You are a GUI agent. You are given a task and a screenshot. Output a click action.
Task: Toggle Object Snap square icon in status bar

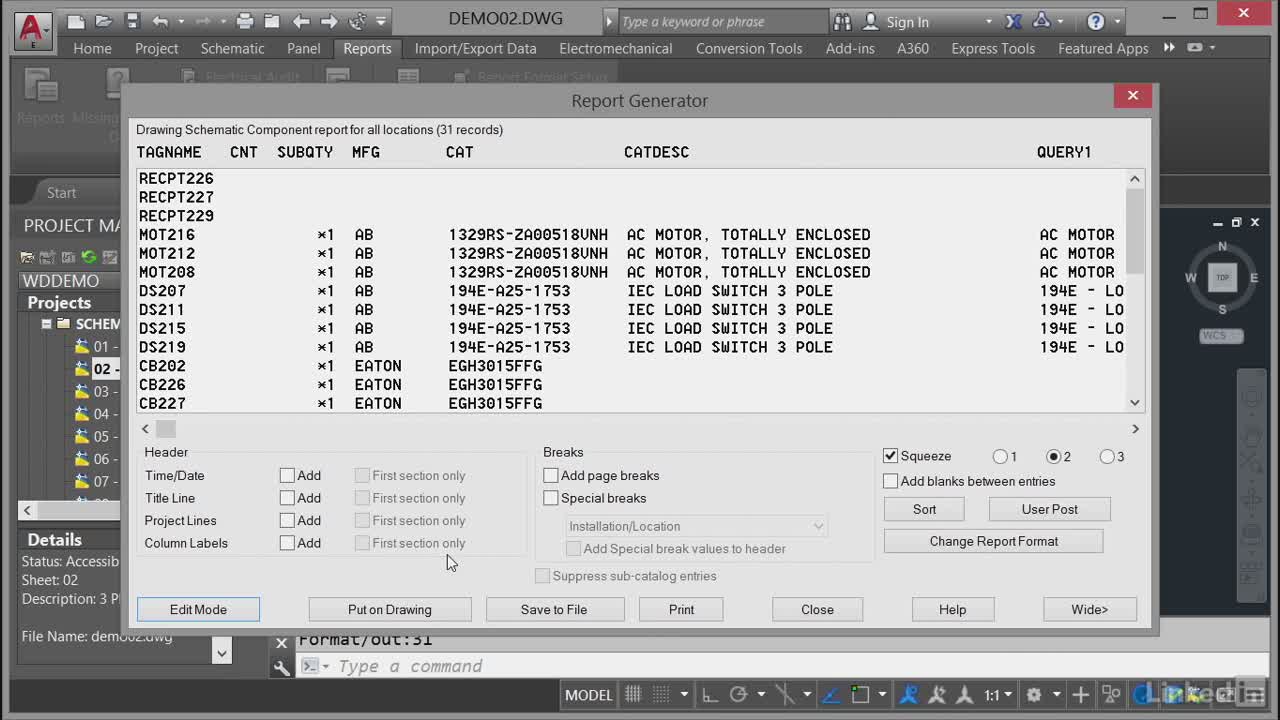point(860,694)
